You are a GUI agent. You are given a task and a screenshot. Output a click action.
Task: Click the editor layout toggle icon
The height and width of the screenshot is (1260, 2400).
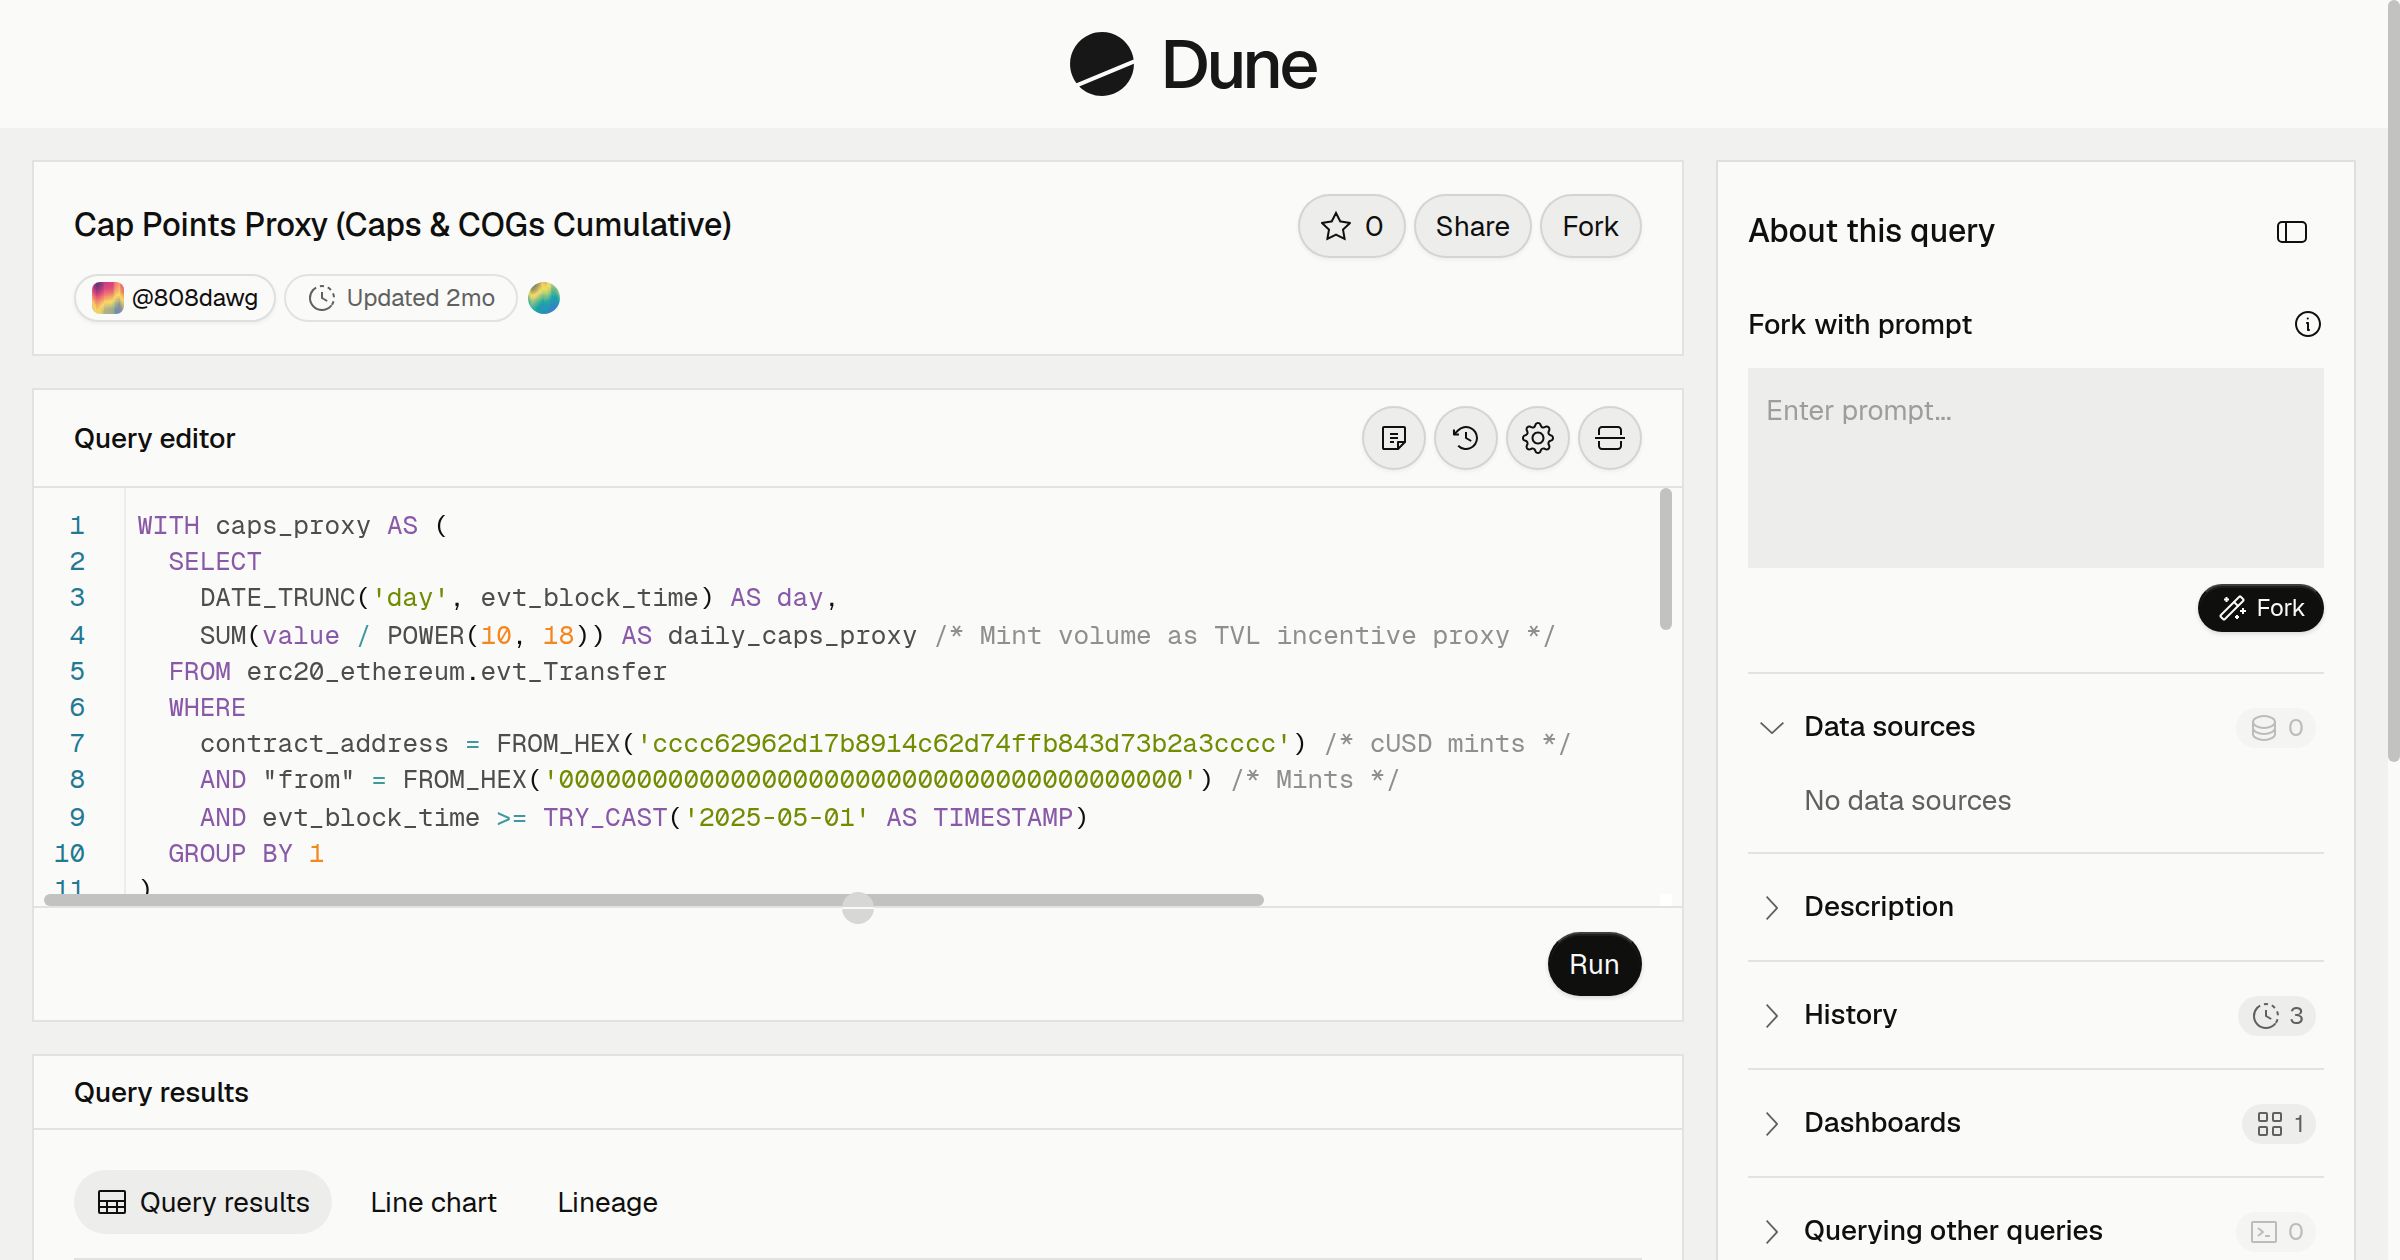click(x=1610, y=438)
